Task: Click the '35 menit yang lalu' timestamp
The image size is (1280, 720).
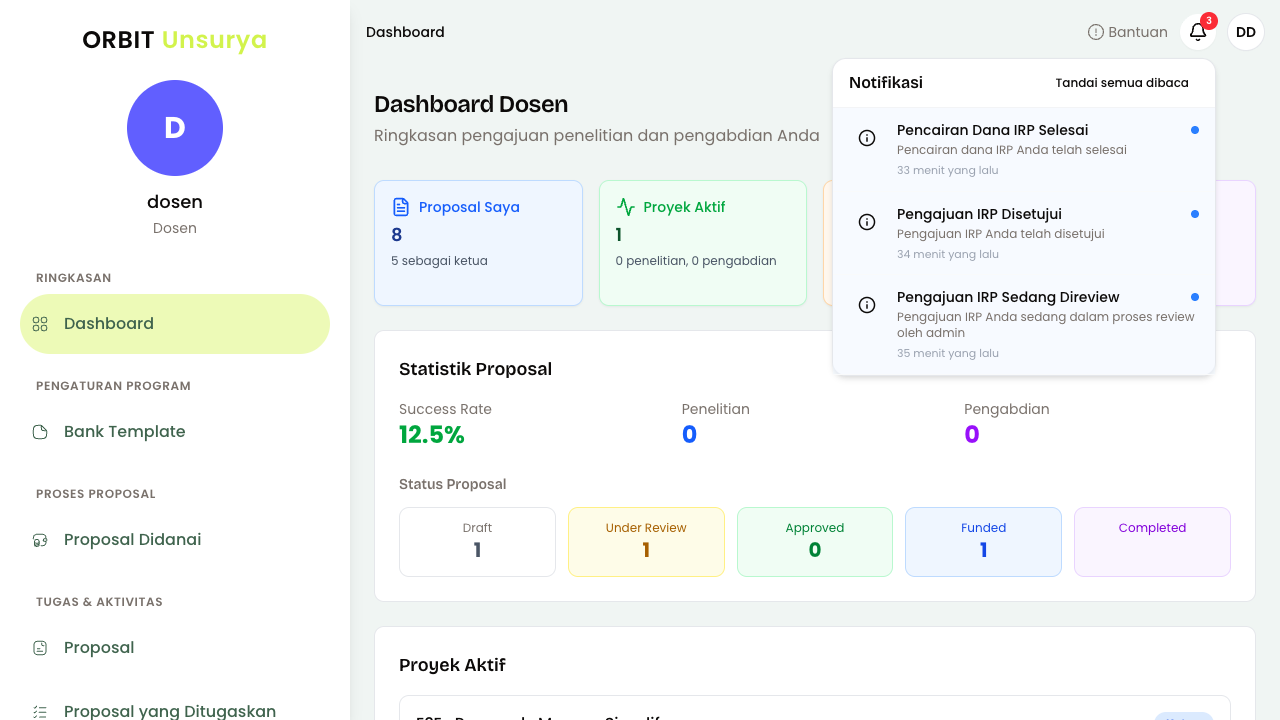Action: click(x=948, y=353)
